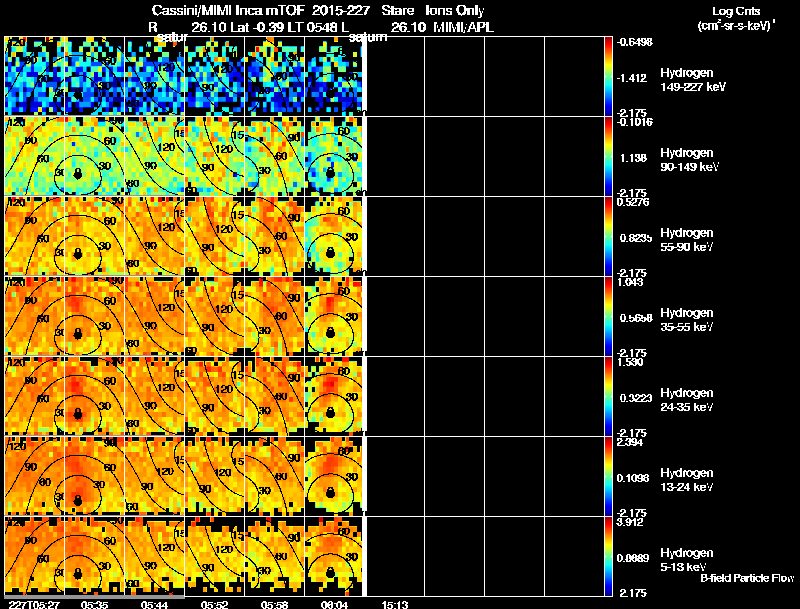Select the 06:04 time label
Viewport: 800px width, 609px height.
[334, 604]
